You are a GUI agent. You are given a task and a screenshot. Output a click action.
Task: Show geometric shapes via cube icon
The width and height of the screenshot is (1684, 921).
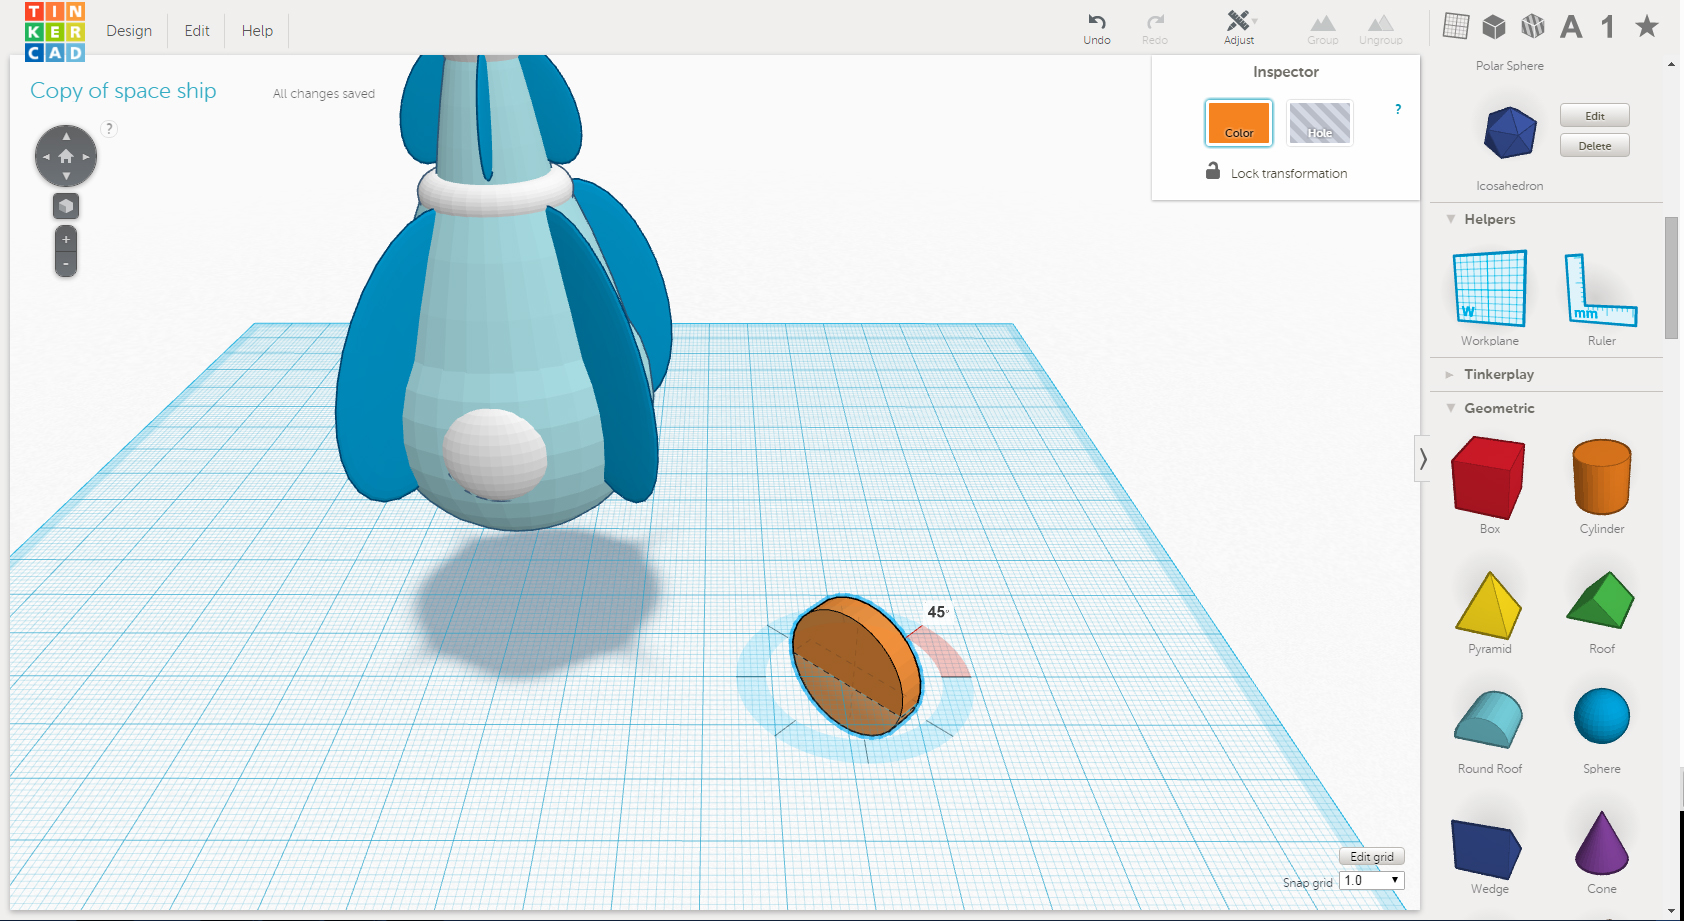(x=1494, y=26)
